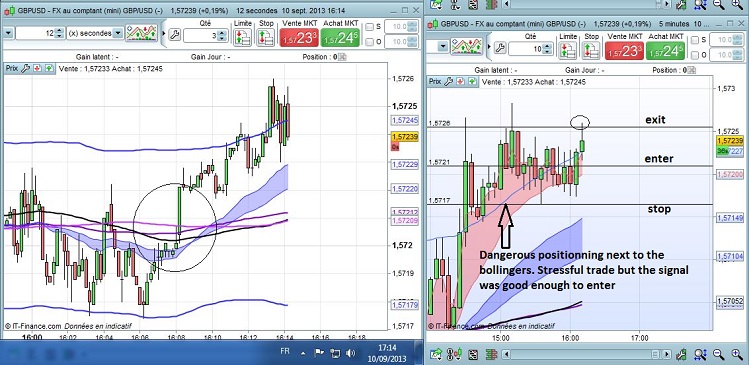The width and height of the screenshot is (749, 365).
Task: Click Vente MKT sell button in the 5 minutes window
Action: point(623,51)
